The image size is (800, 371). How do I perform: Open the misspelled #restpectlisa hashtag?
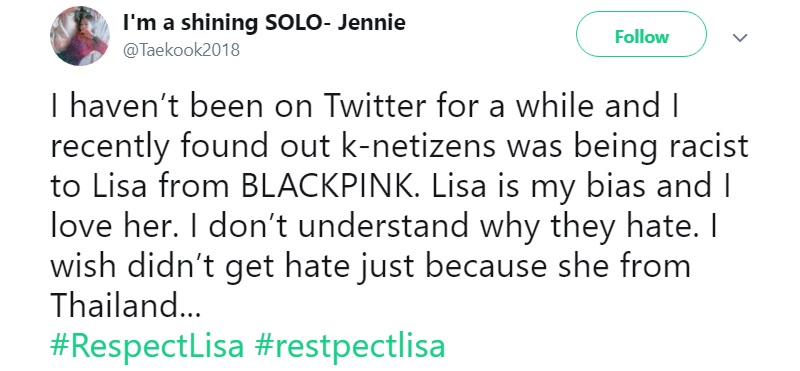click(349, 345)
